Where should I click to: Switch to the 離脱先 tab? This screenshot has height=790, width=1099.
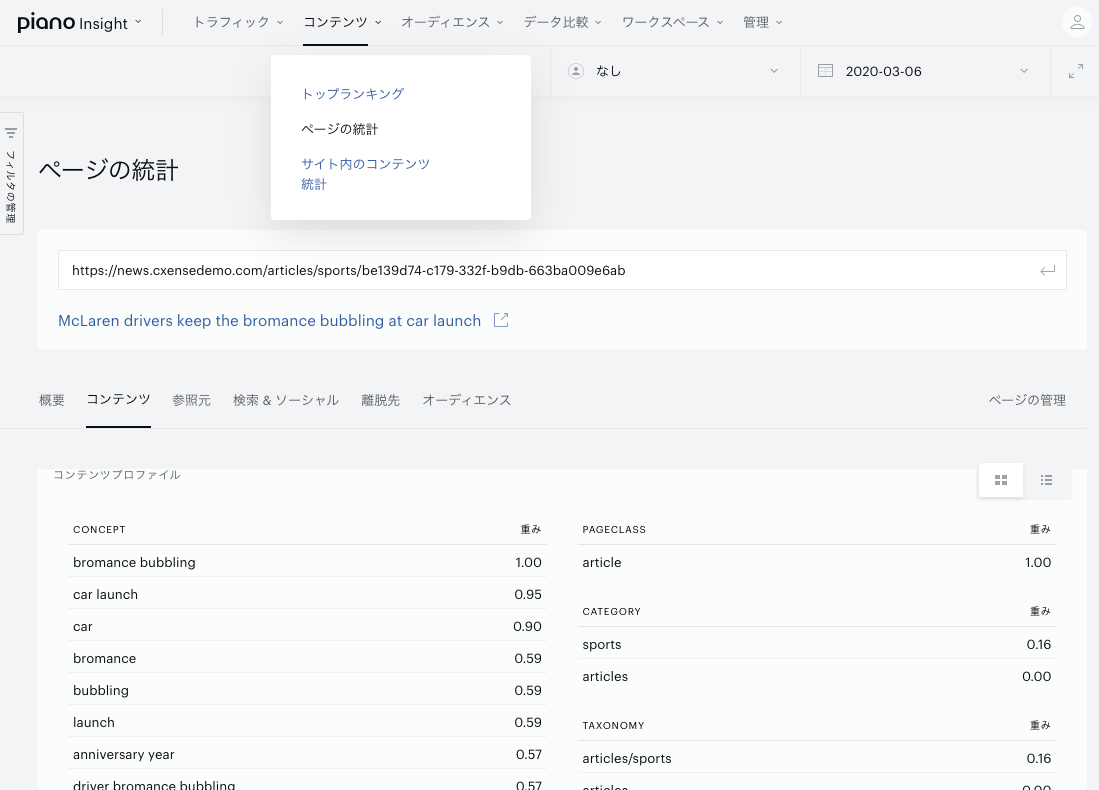pyautogui.click(x=381, y=400)
